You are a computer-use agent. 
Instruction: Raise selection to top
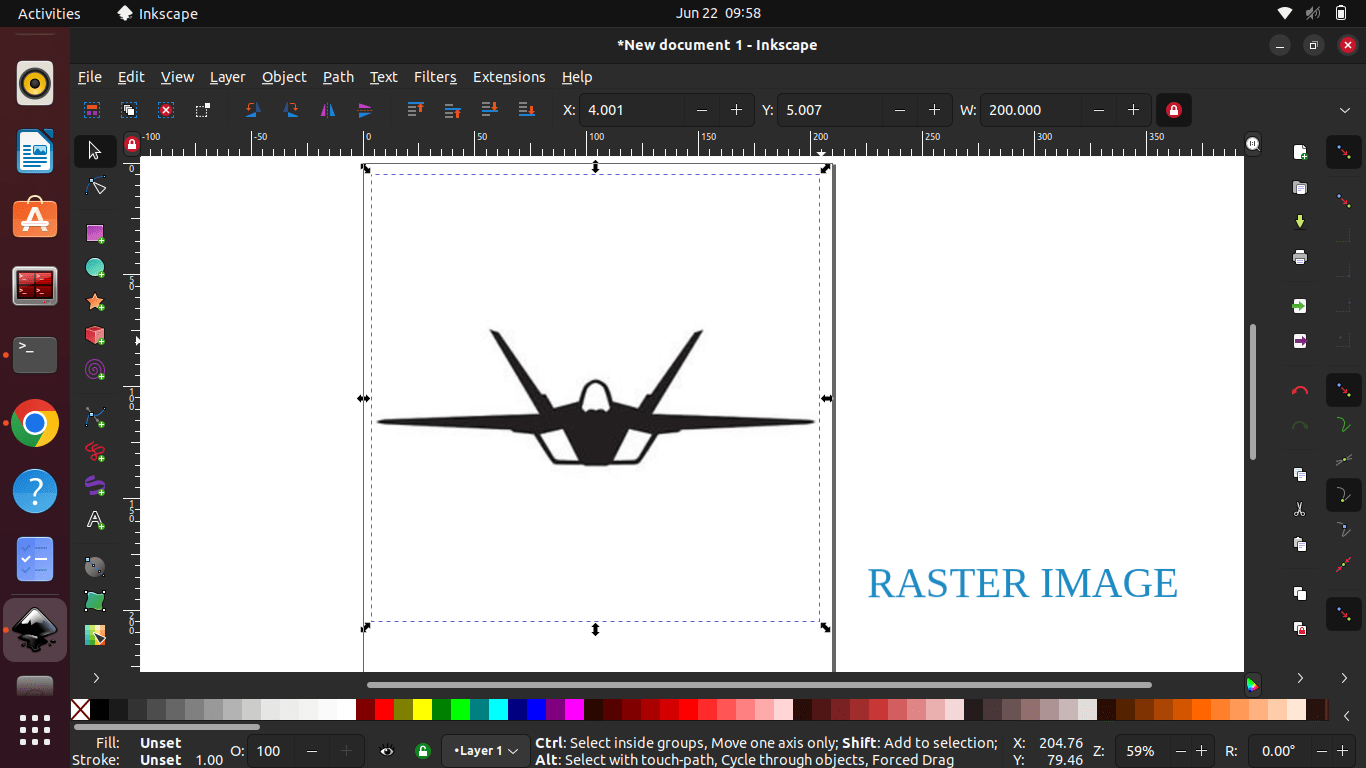(416, 110)
